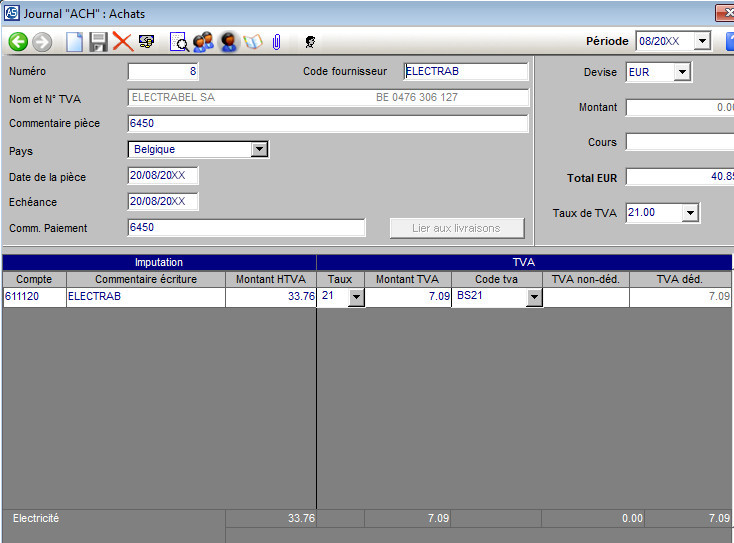The width and height of the screenshot is (734, 543).
Task: Create a new document with blank page icon
Action: coord(75,42)
